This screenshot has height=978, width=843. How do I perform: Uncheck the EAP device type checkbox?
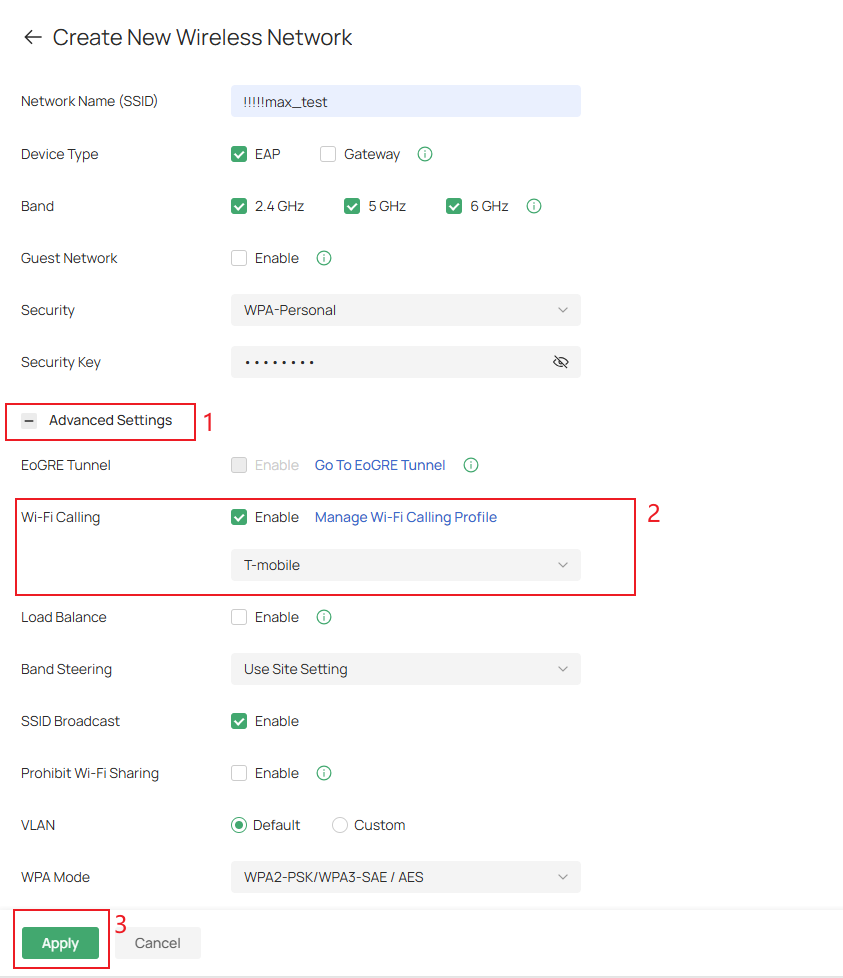pyautogui.click(x=239, y=154)
